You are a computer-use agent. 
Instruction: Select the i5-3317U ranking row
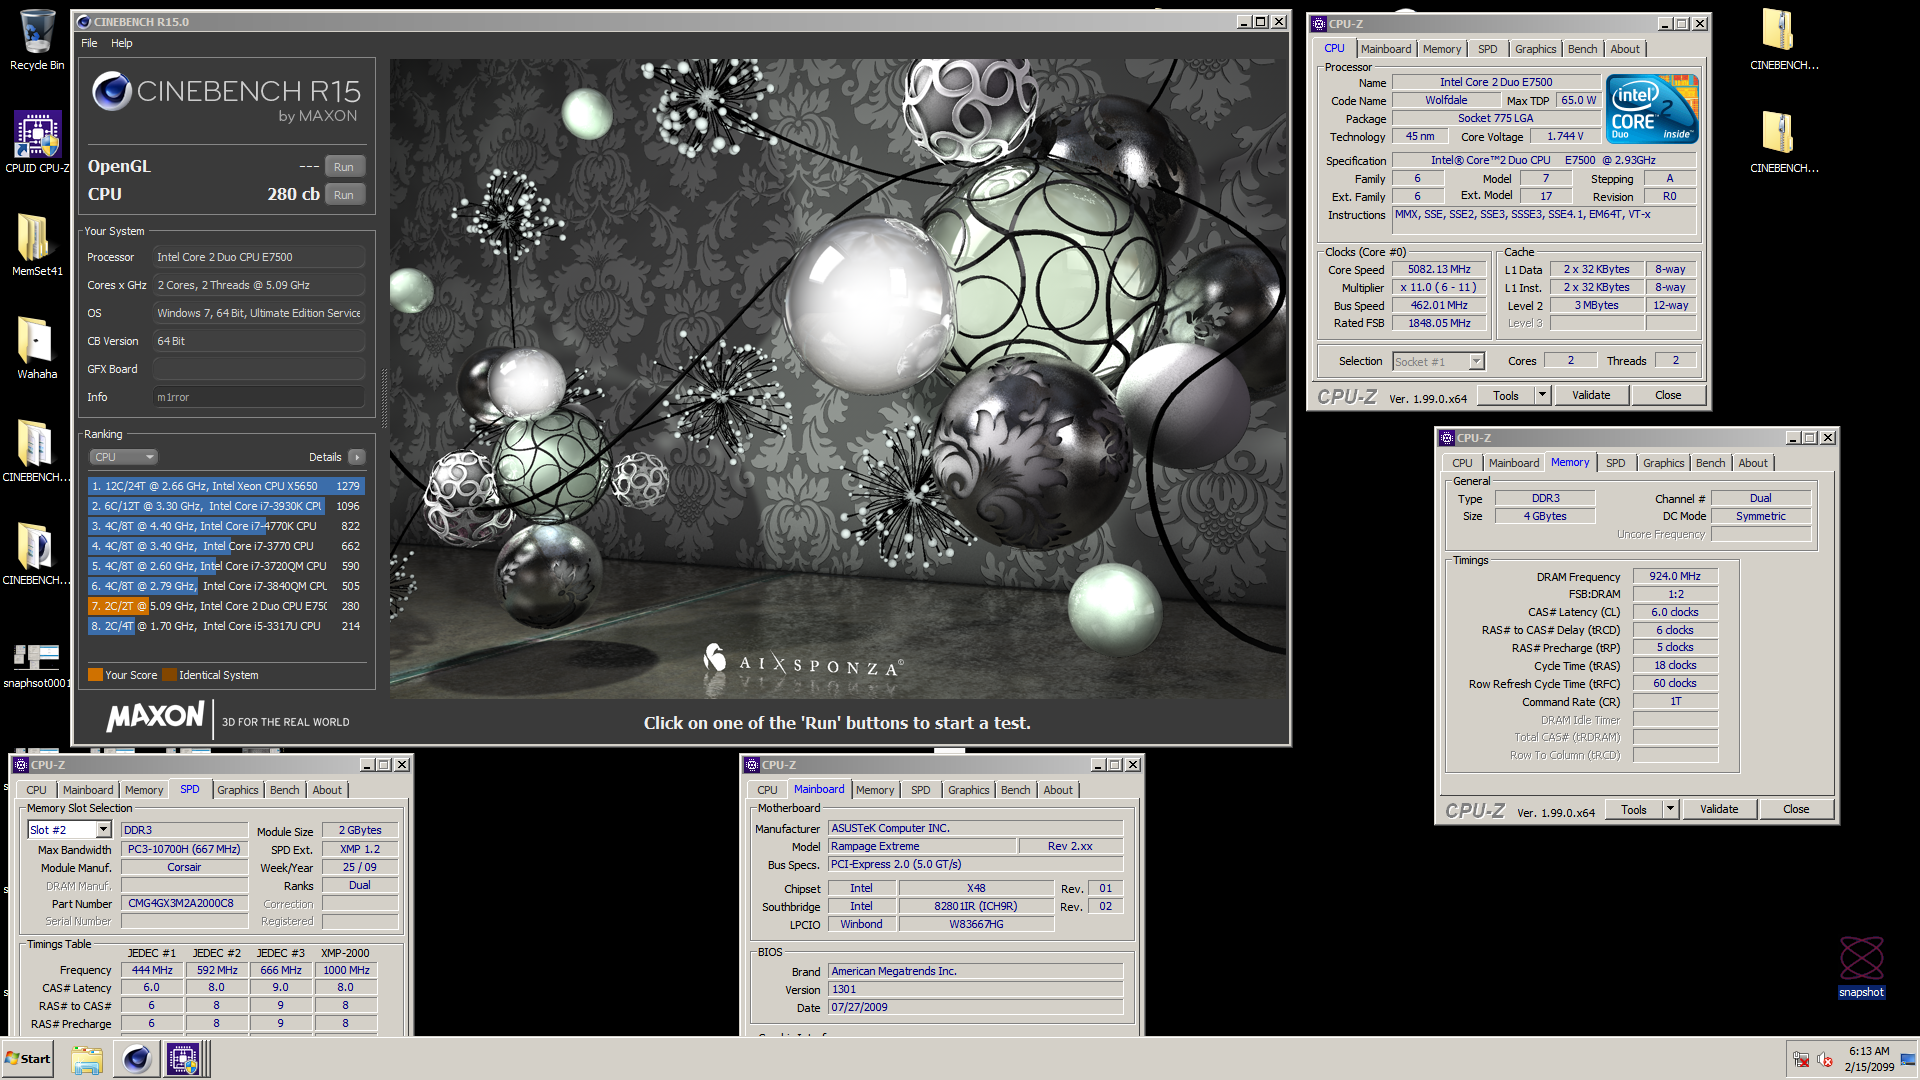tap(226, 626)
